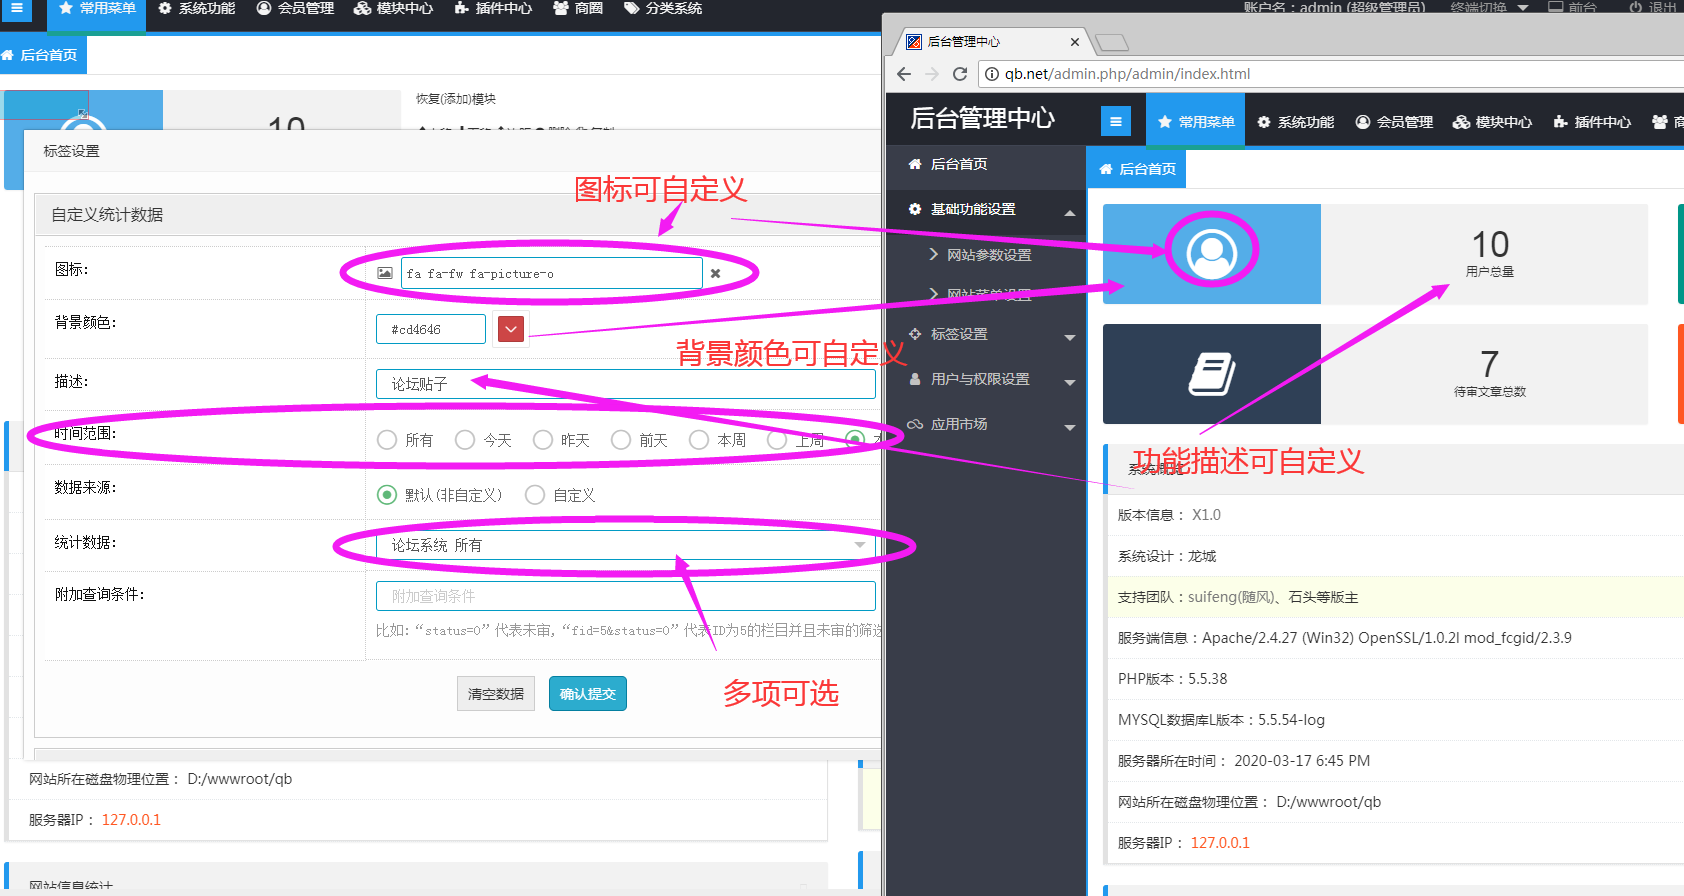Click the picture icon beside icon field
The height and width of the screenshot is (896, 1684).
[x=385, y=273]
